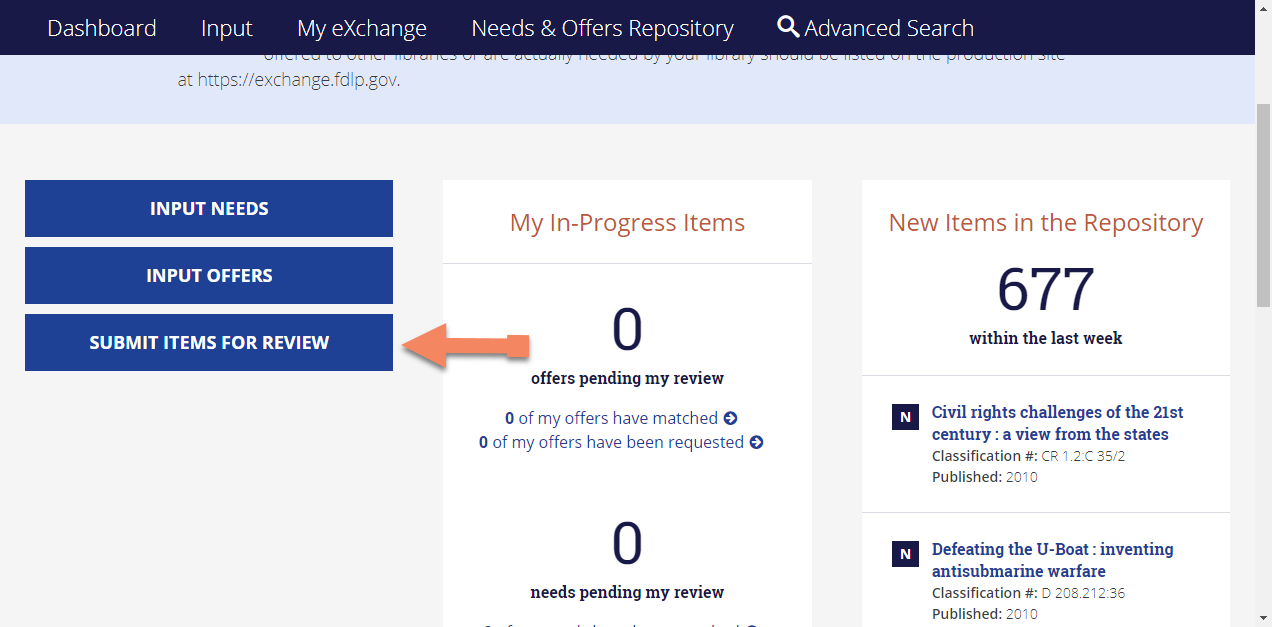Click 'Published: 2010' under Civil rights challenges
Screen dimensions: 1272x627
click(x=985, y=477)
